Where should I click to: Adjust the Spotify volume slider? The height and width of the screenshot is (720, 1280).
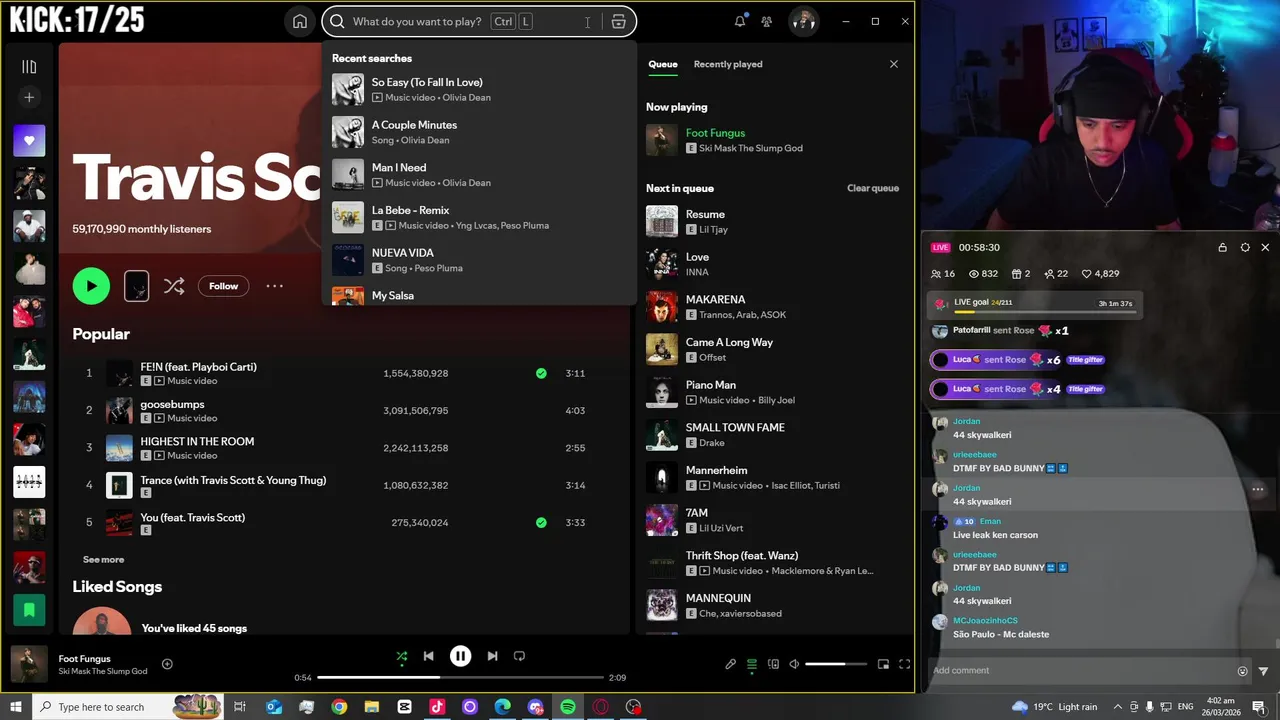836,664
